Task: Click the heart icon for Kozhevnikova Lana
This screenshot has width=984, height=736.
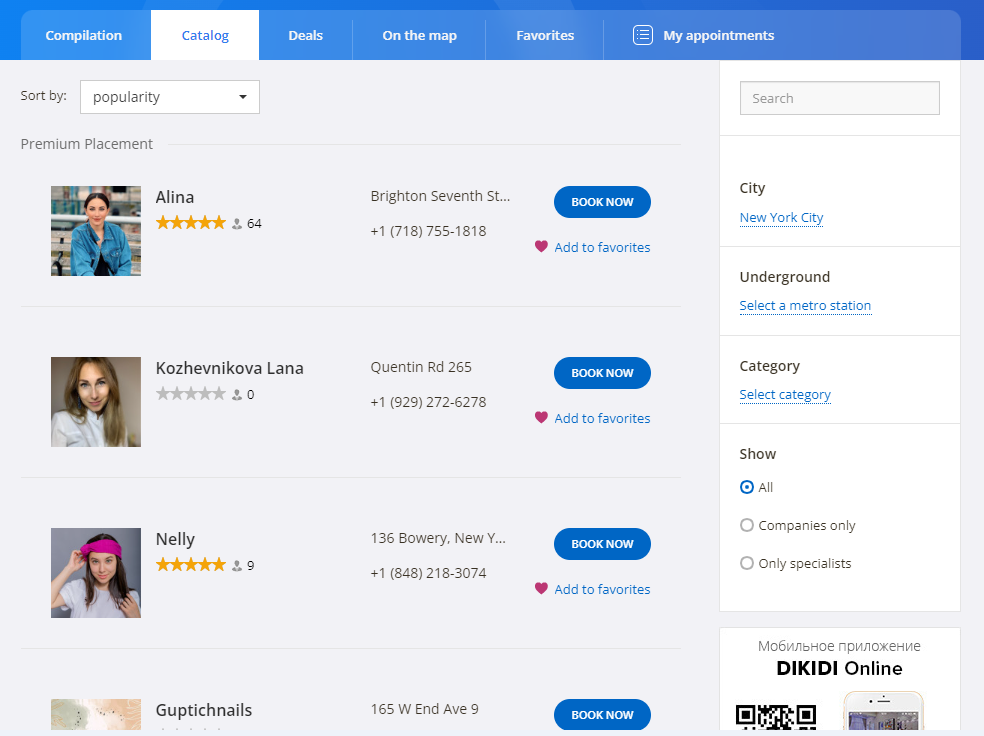Action: (x=541, y=417)
